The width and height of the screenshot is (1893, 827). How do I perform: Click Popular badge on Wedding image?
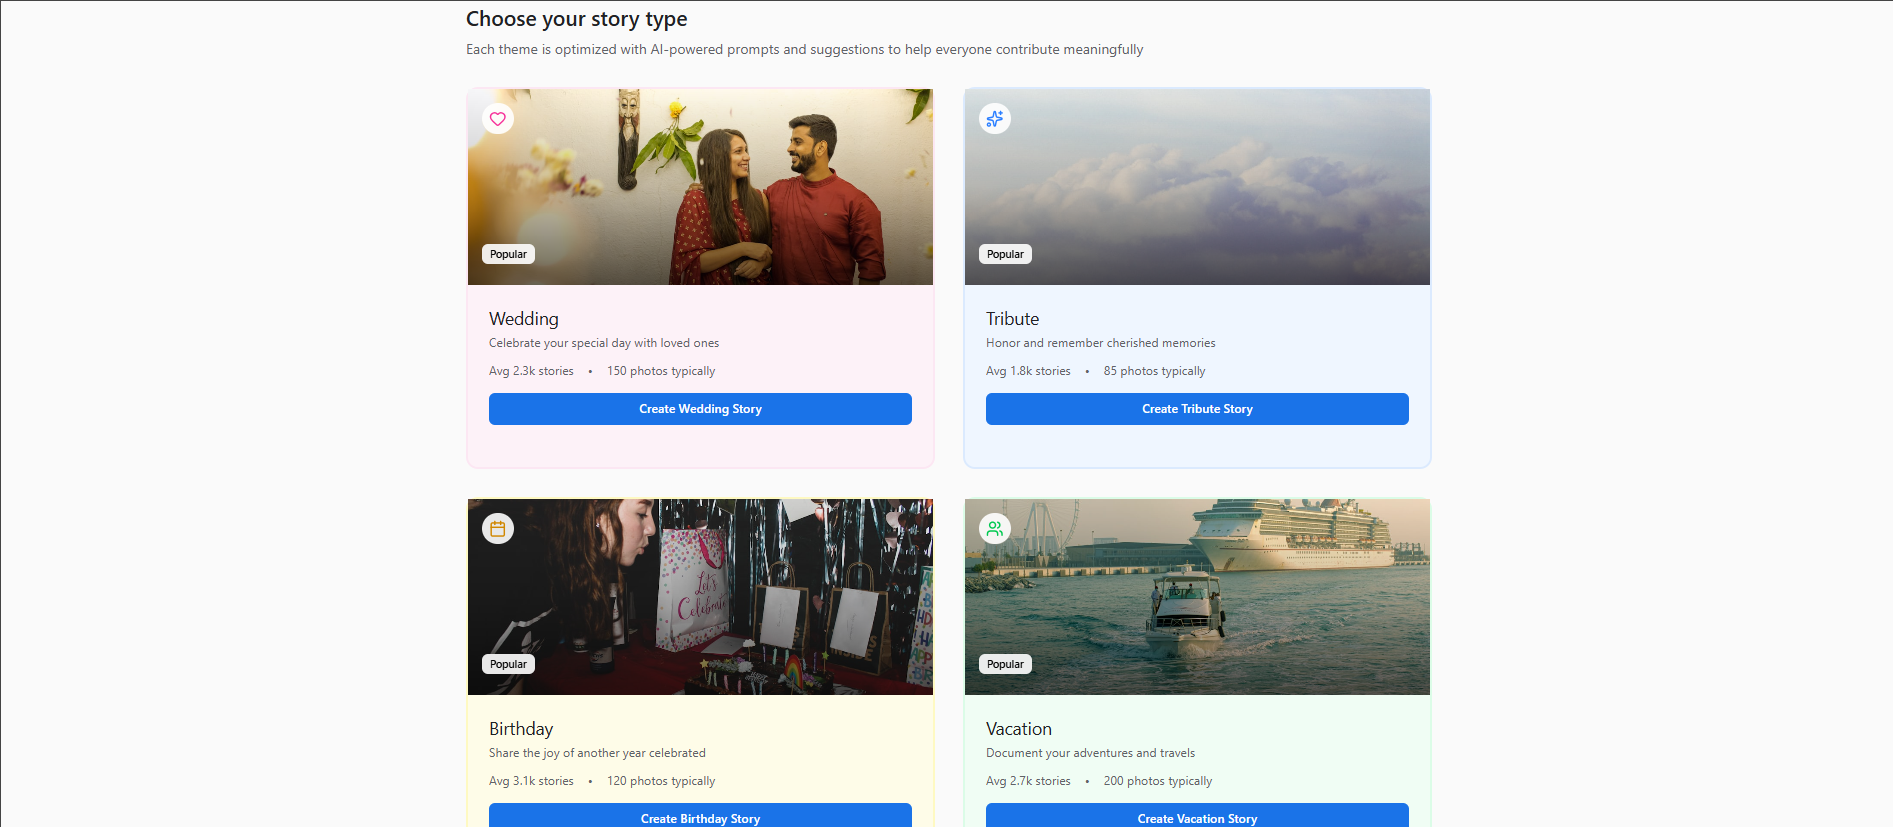pos(508,254)
